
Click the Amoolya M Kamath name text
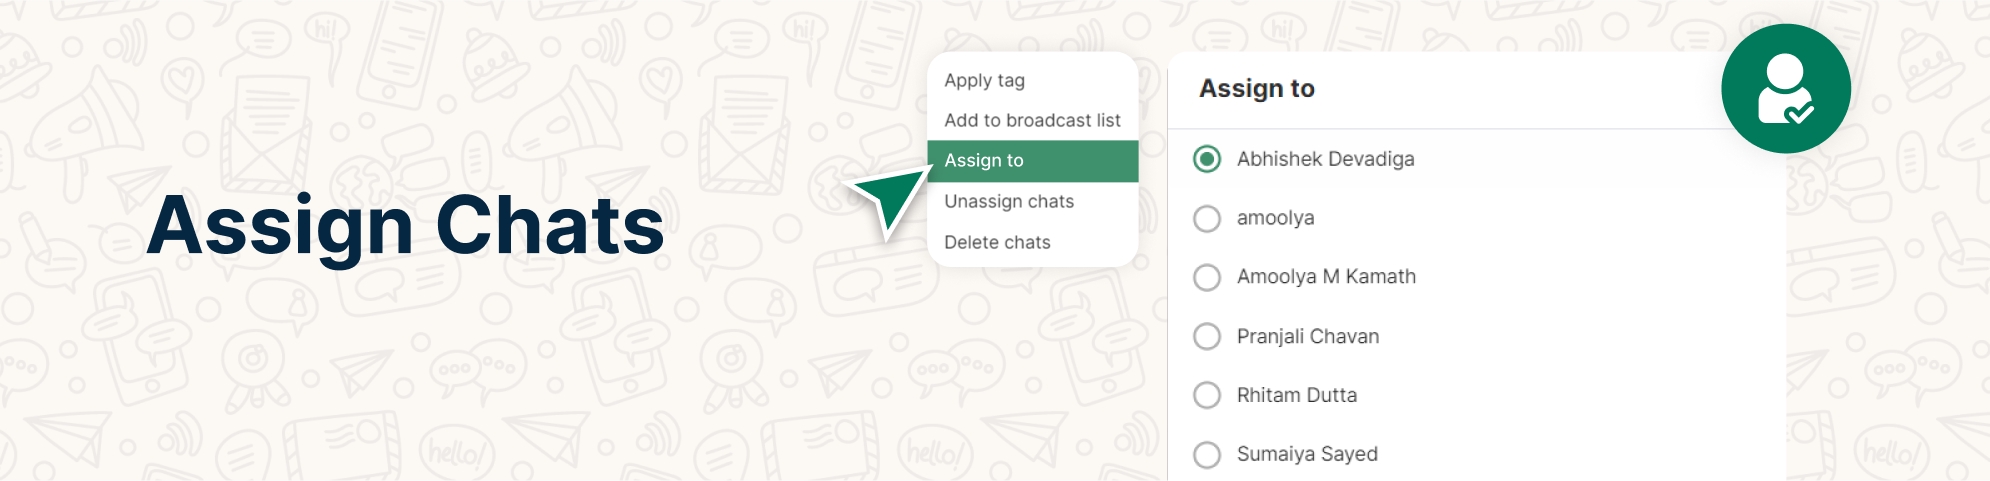point(1326,277)
